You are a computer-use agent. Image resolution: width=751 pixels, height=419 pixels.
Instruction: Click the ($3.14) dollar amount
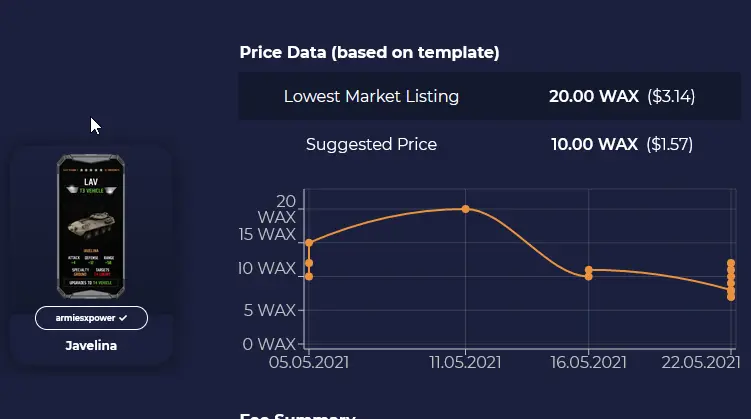[671, 96]
